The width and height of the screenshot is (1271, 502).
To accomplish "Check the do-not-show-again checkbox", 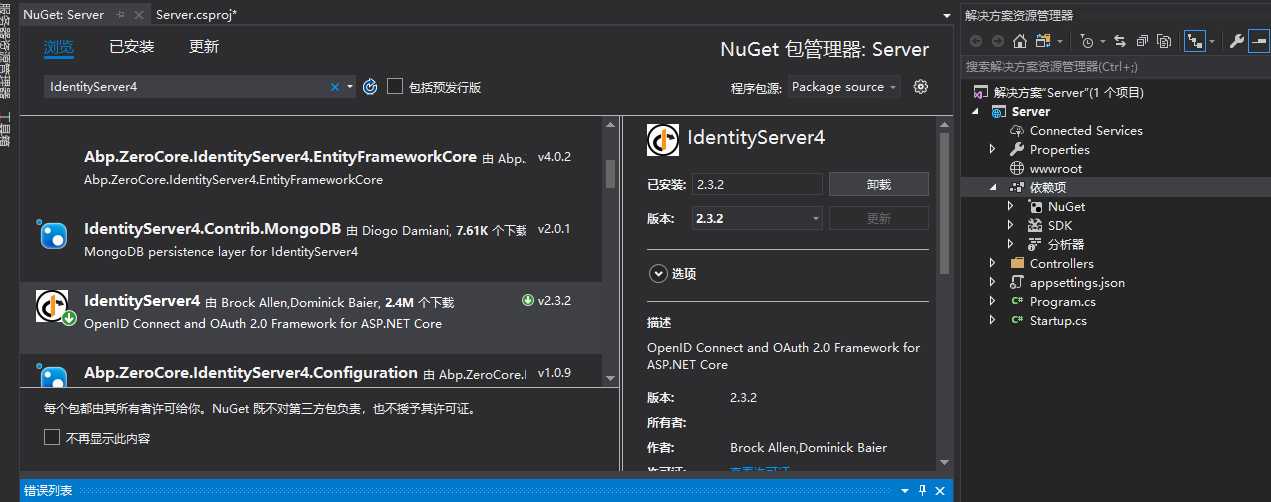I will click(52, 437).
